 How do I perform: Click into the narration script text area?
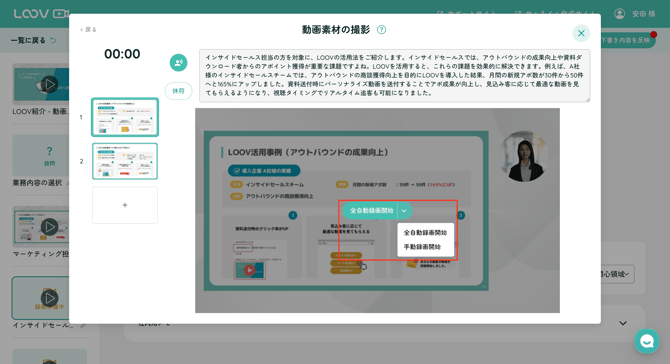click(x=394, y=75)
